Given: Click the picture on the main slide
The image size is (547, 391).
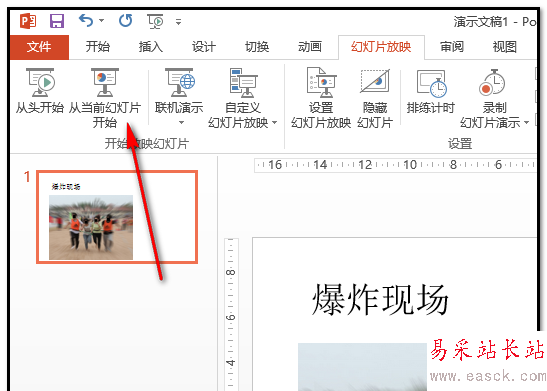Looking at the screenshot, I should (x=362, y=367).
